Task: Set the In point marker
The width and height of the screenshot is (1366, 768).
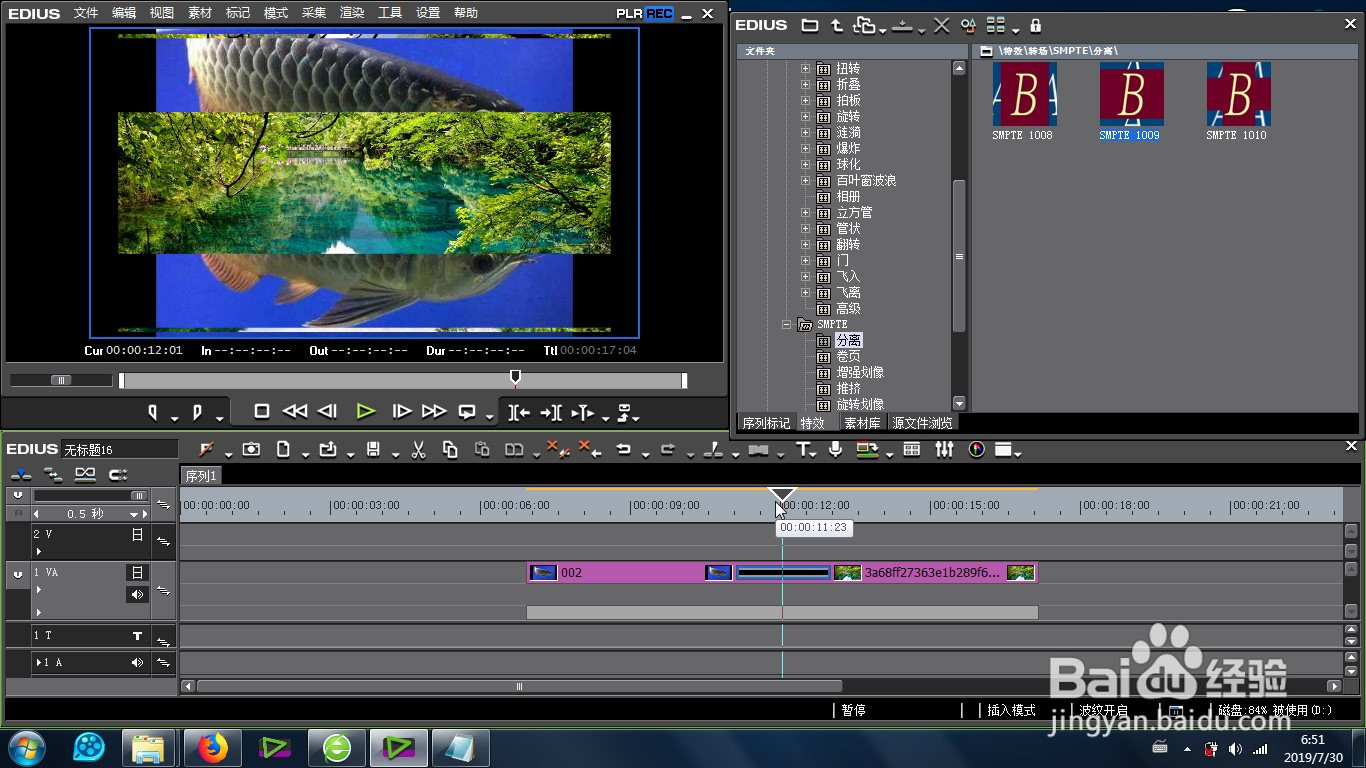Action: [153, 411]
